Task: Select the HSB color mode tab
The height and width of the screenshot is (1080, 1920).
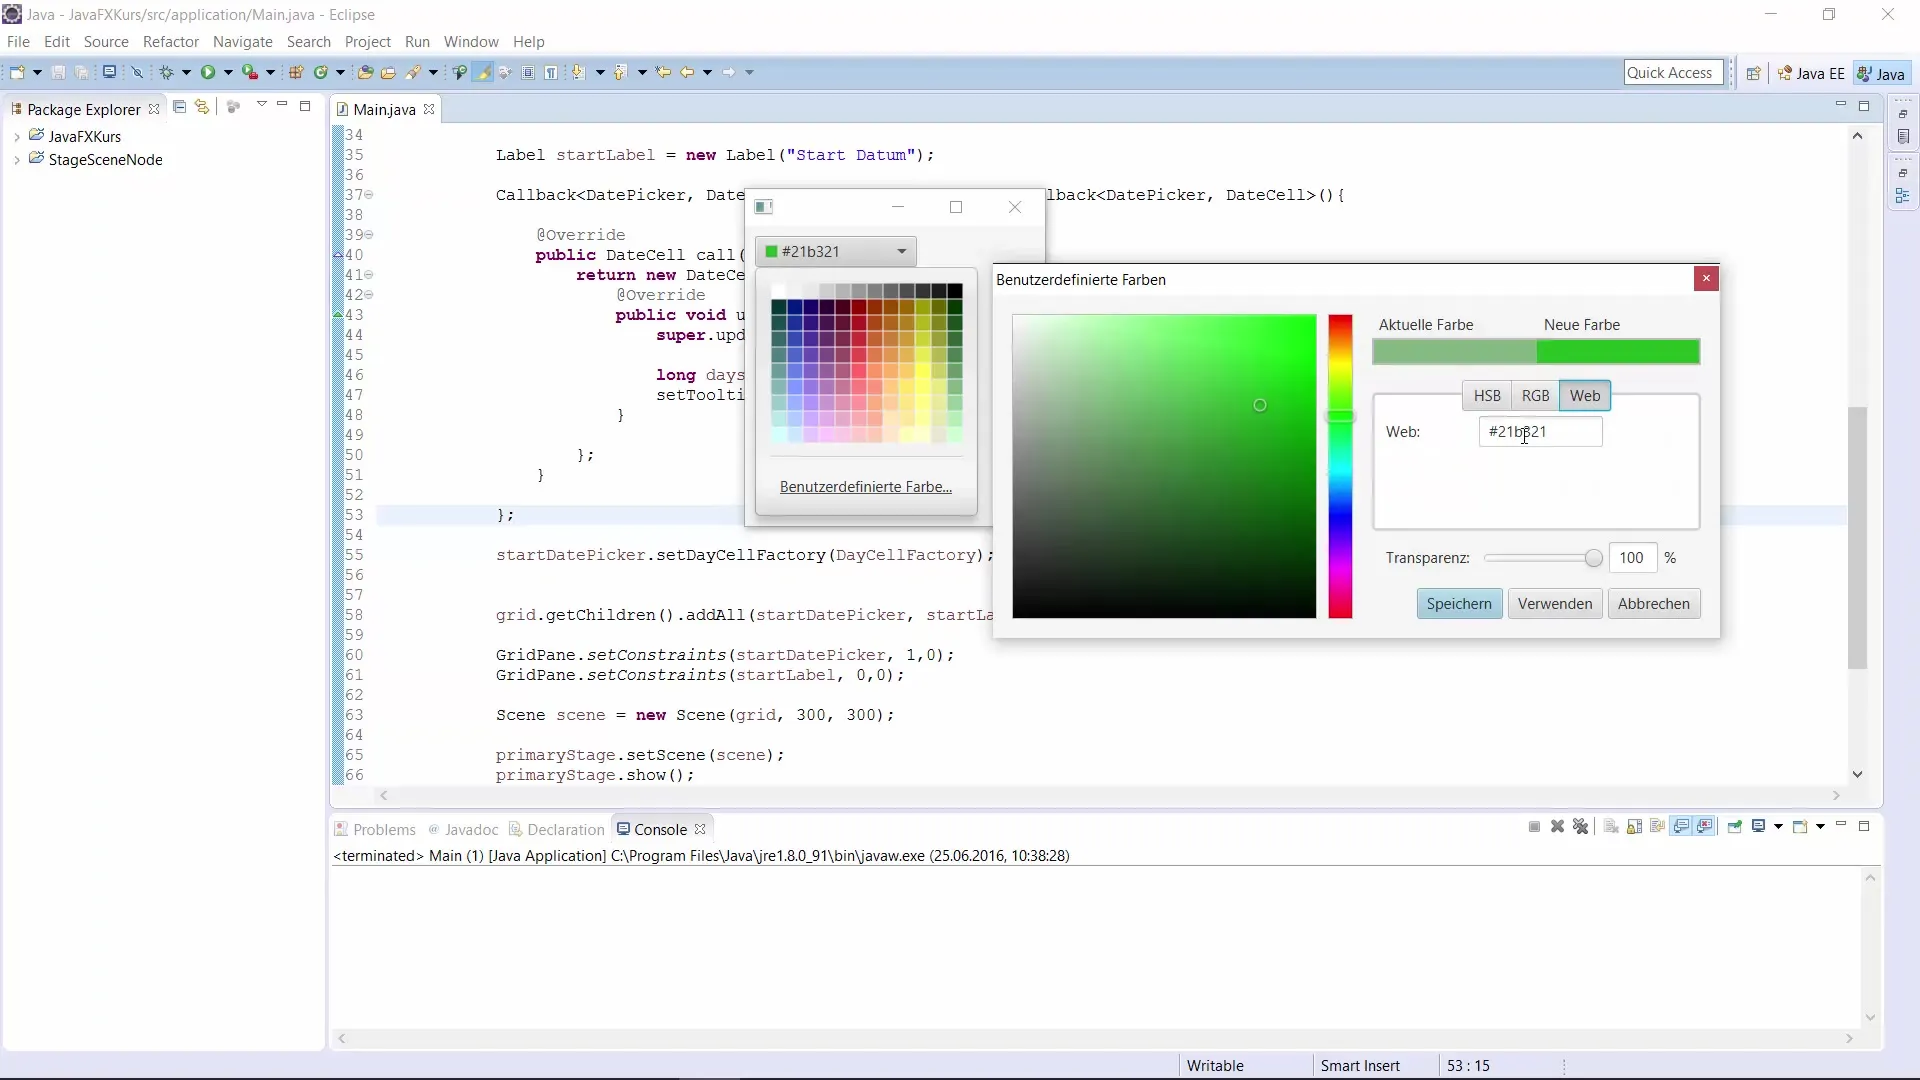Action: [x=1487, y=396]
